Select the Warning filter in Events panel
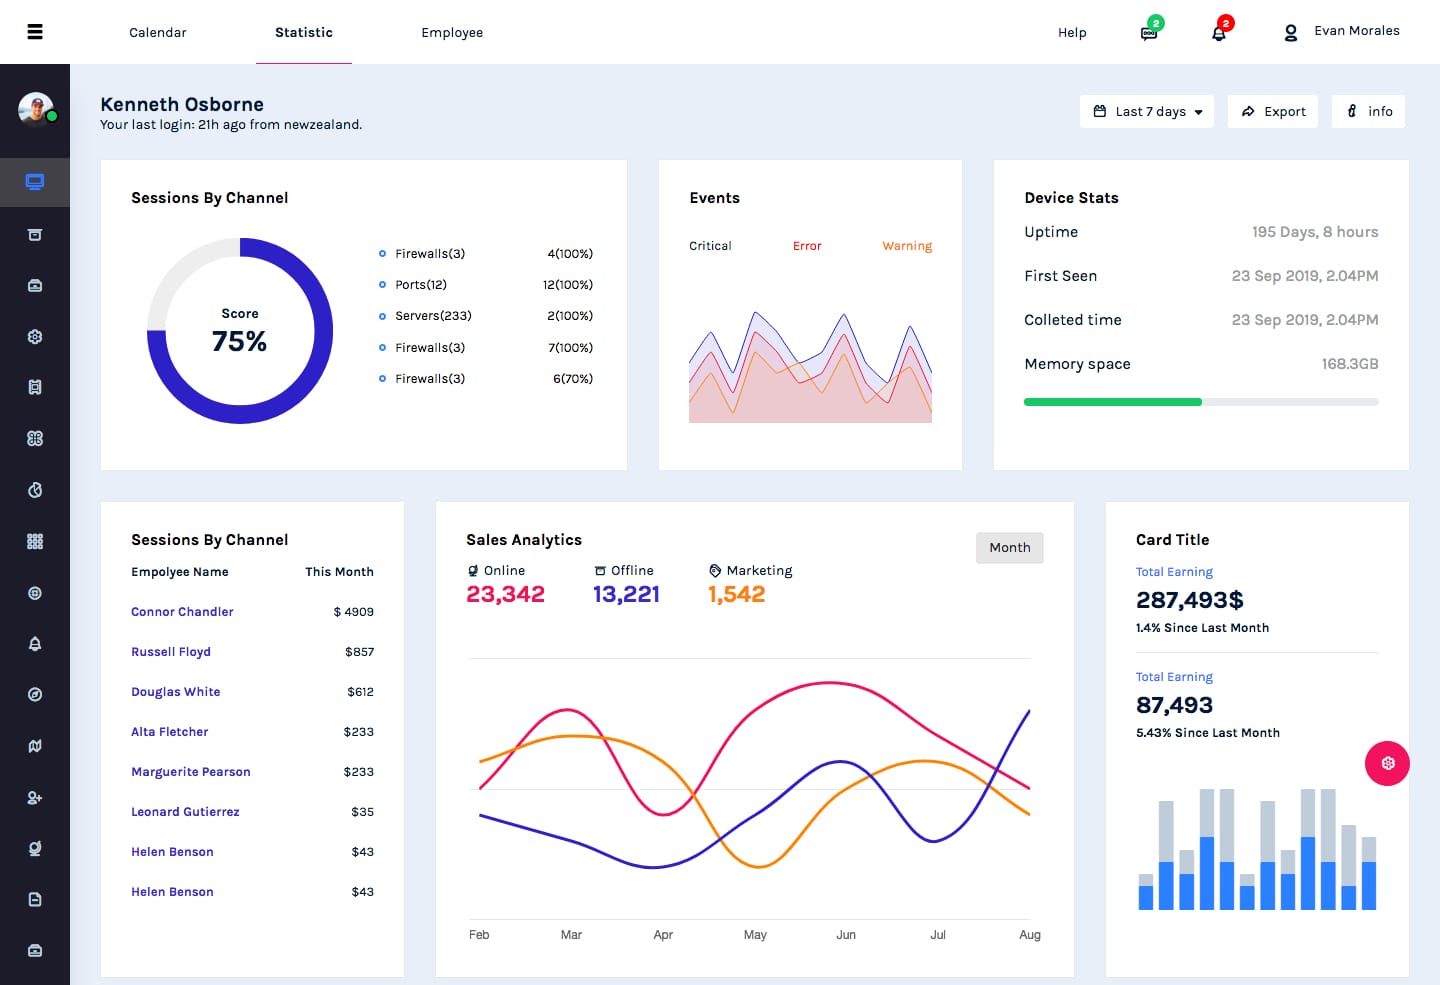The image size is (1440, 985). pyautogui.click(x=906, y=245)
